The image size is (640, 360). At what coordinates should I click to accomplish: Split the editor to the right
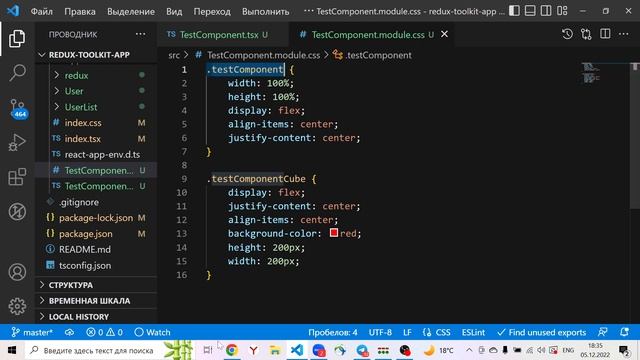(605, 34)
